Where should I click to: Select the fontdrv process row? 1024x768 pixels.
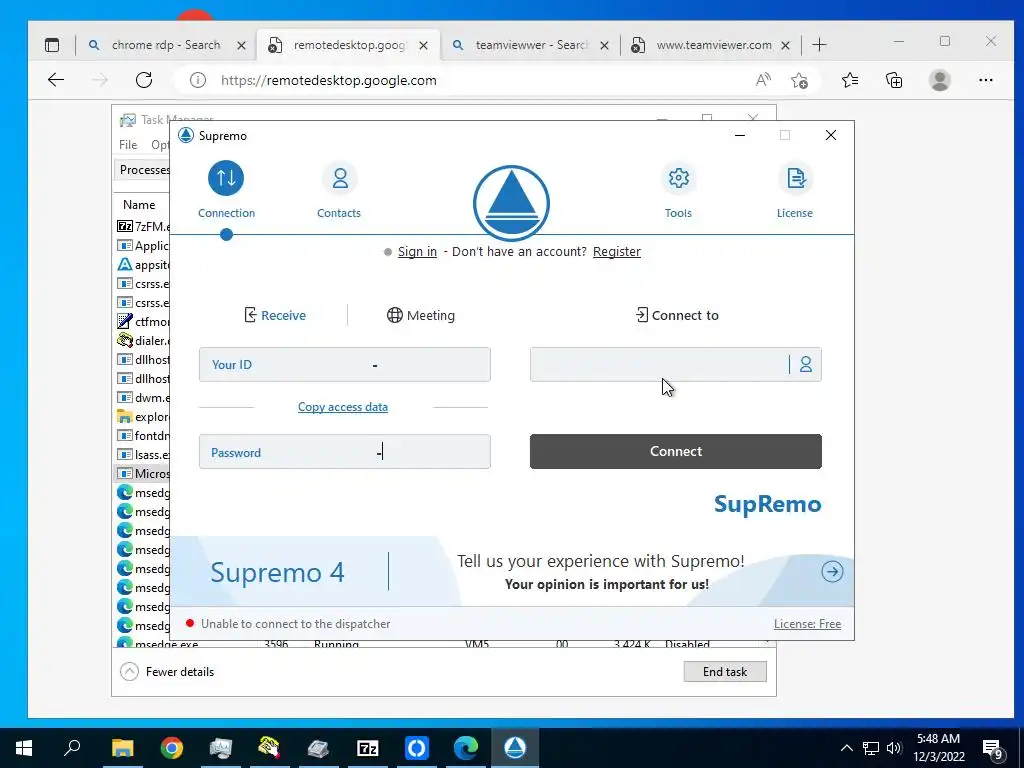143,436
